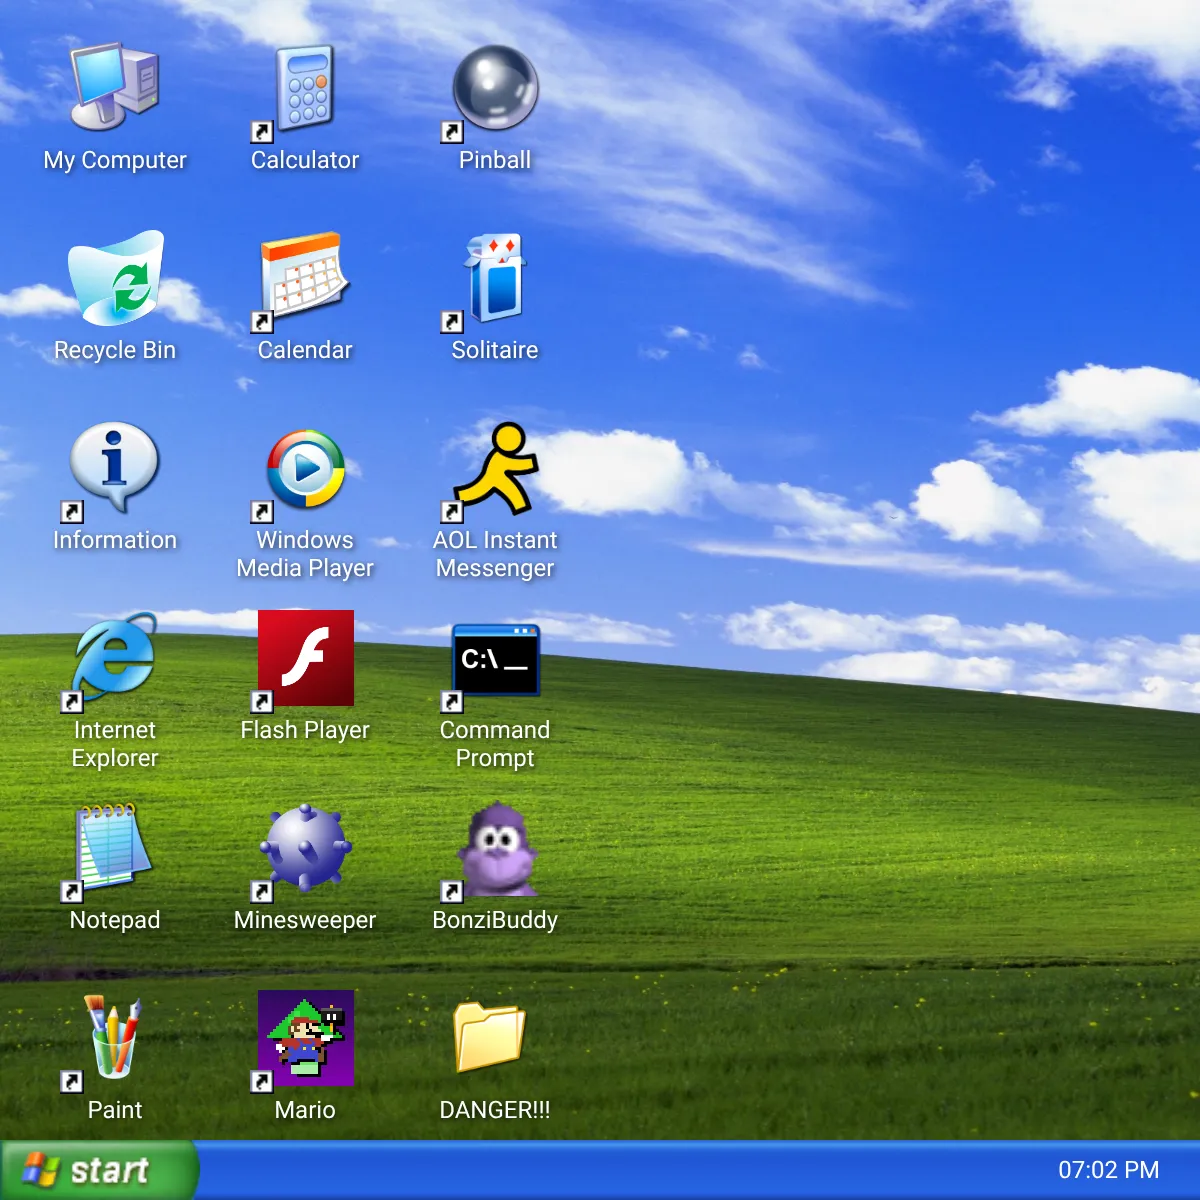1200x1200 pixels.
Task: Select the red Flash Player icon
Action: [305, 658]
